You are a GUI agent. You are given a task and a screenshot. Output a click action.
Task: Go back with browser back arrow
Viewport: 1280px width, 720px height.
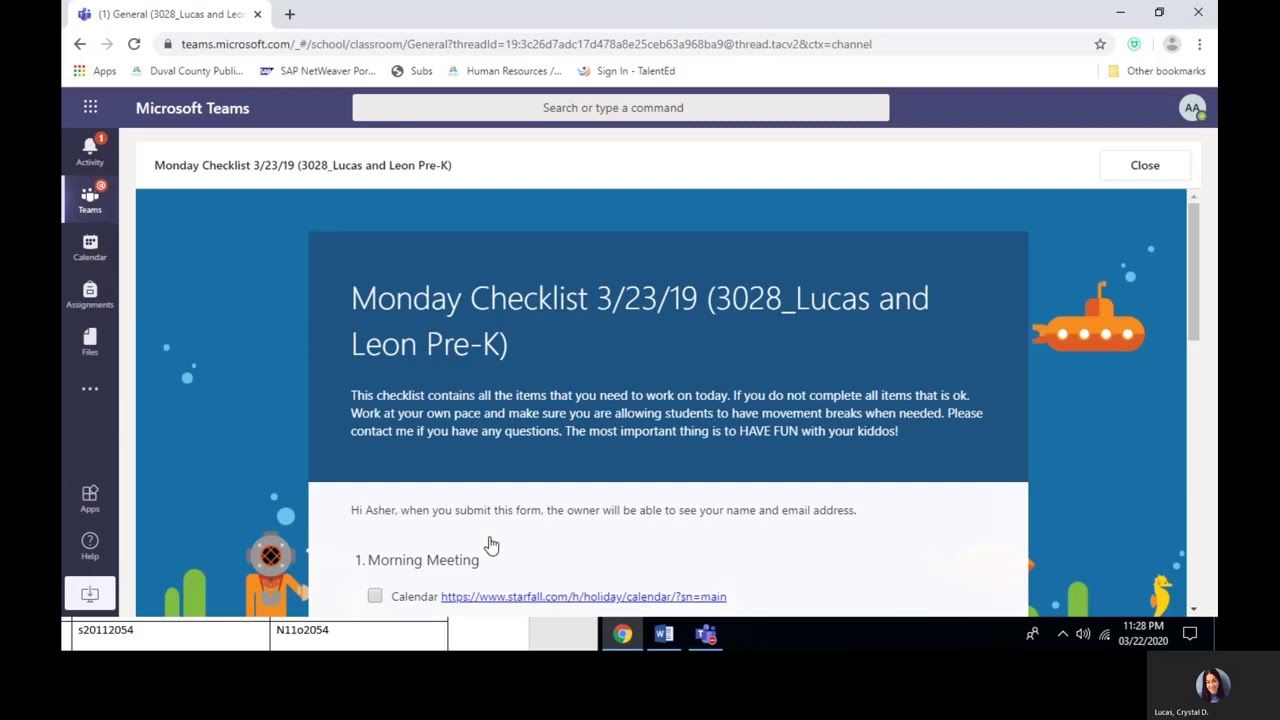tap(80, 44)
